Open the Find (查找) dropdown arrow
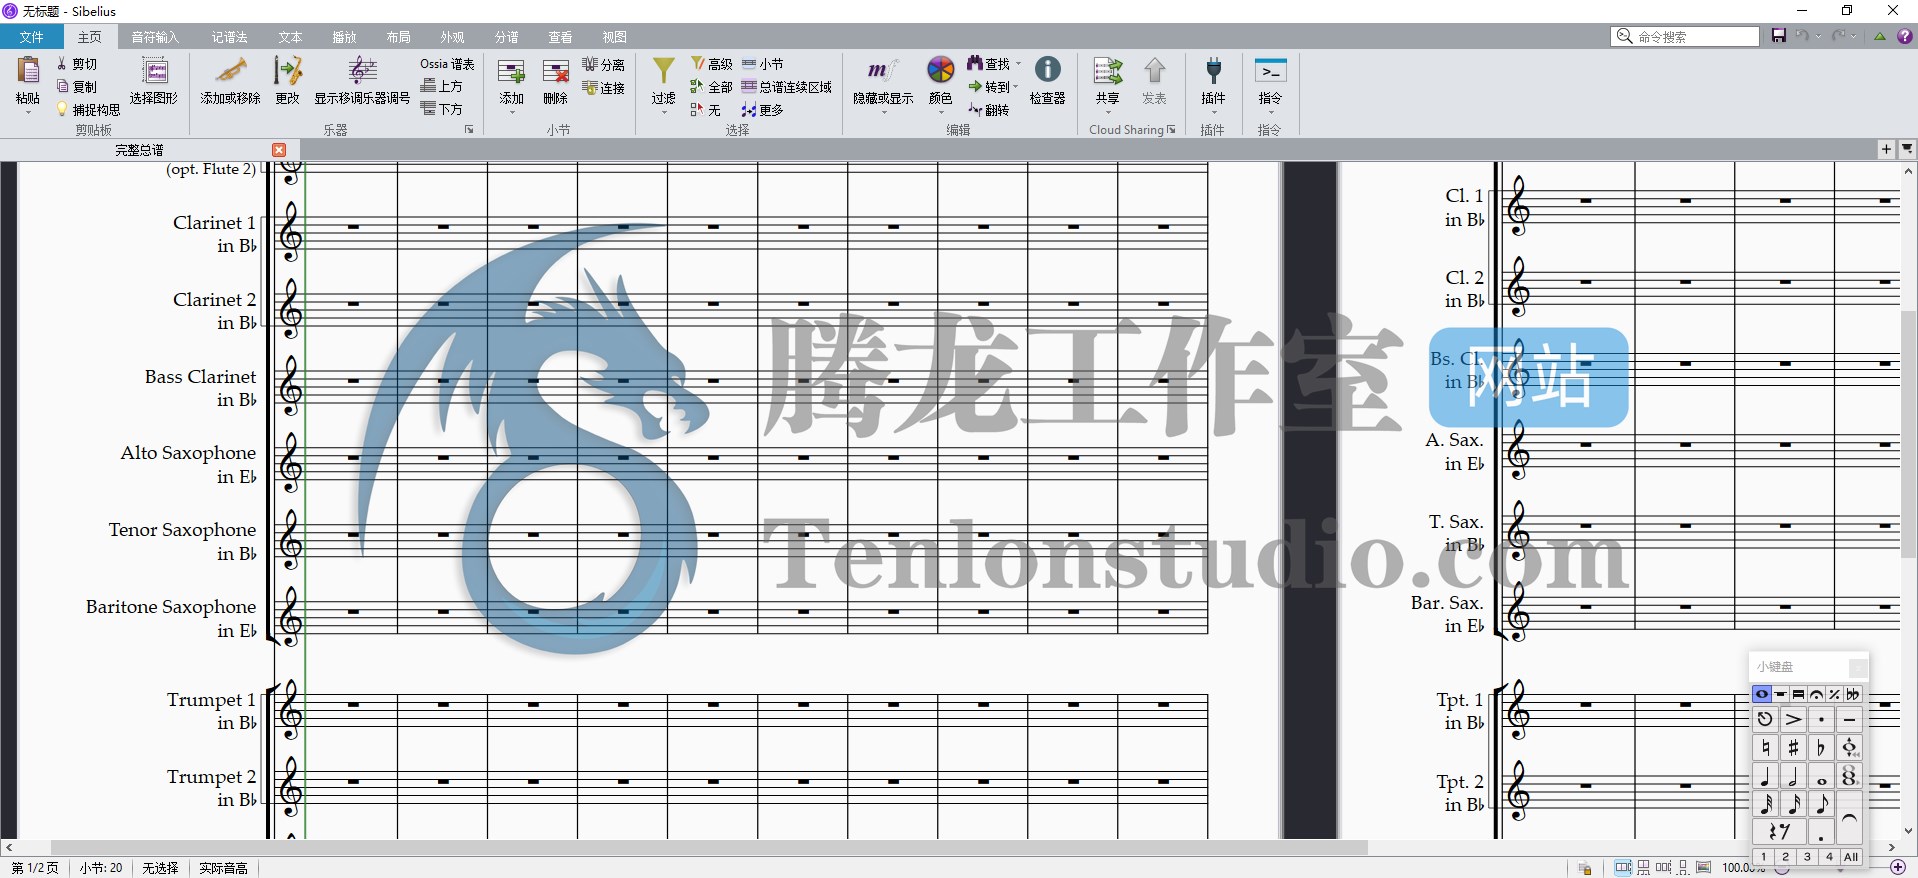 1019,64
